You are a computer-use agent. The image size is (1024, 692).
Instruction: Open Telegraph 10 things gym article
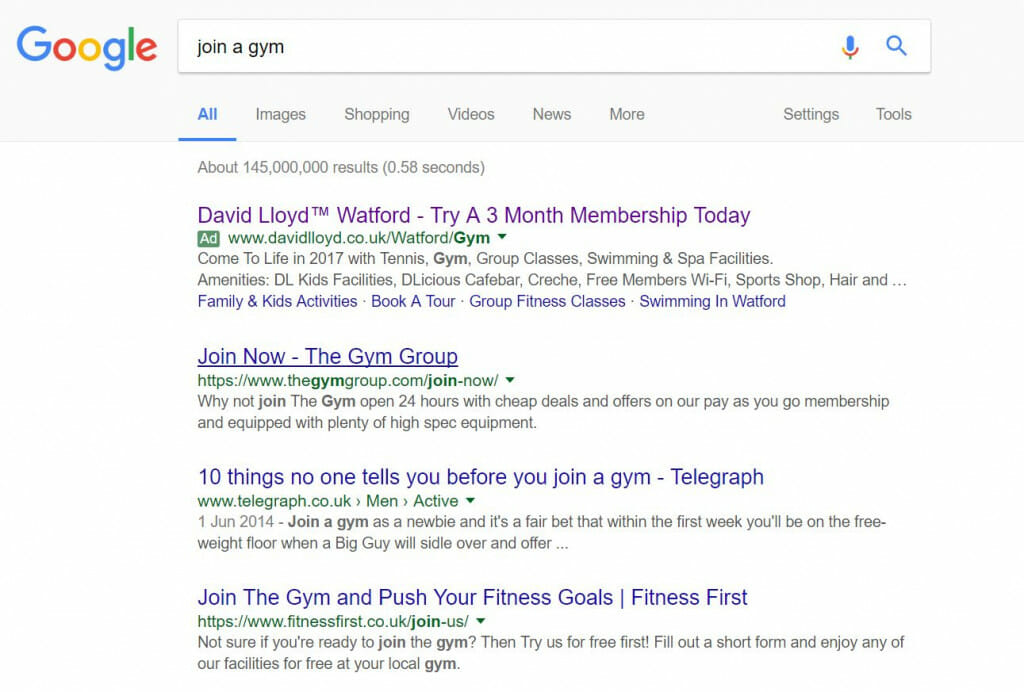pyautogui.click(x=481, y=477)
